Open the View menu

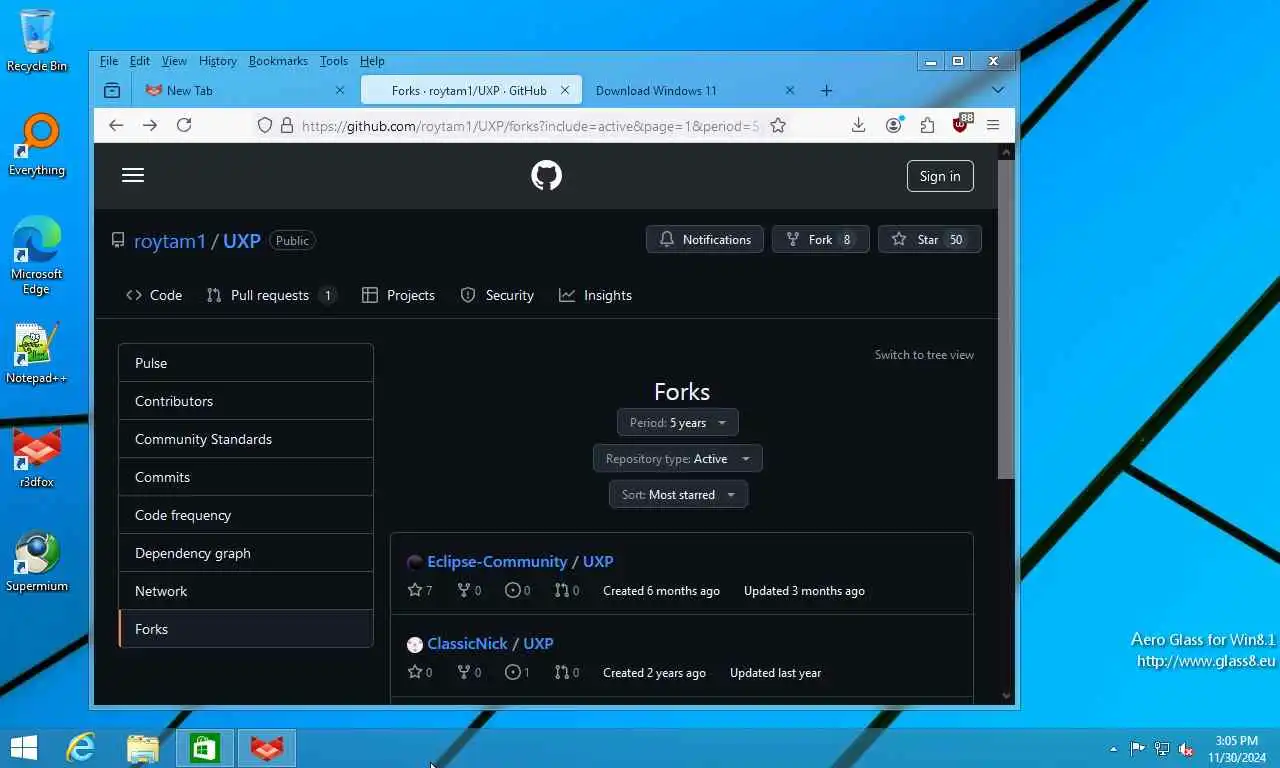coord(174,61)
